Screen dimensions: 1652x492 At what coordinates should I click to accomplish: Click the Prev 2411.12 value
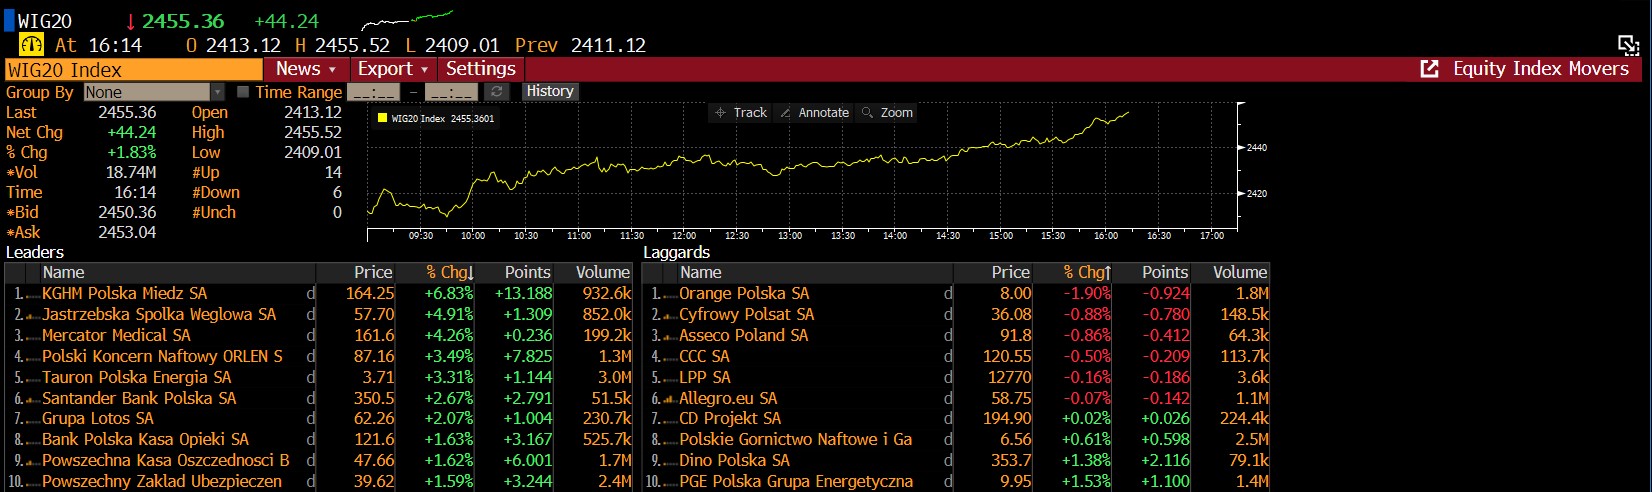(608, 45)
